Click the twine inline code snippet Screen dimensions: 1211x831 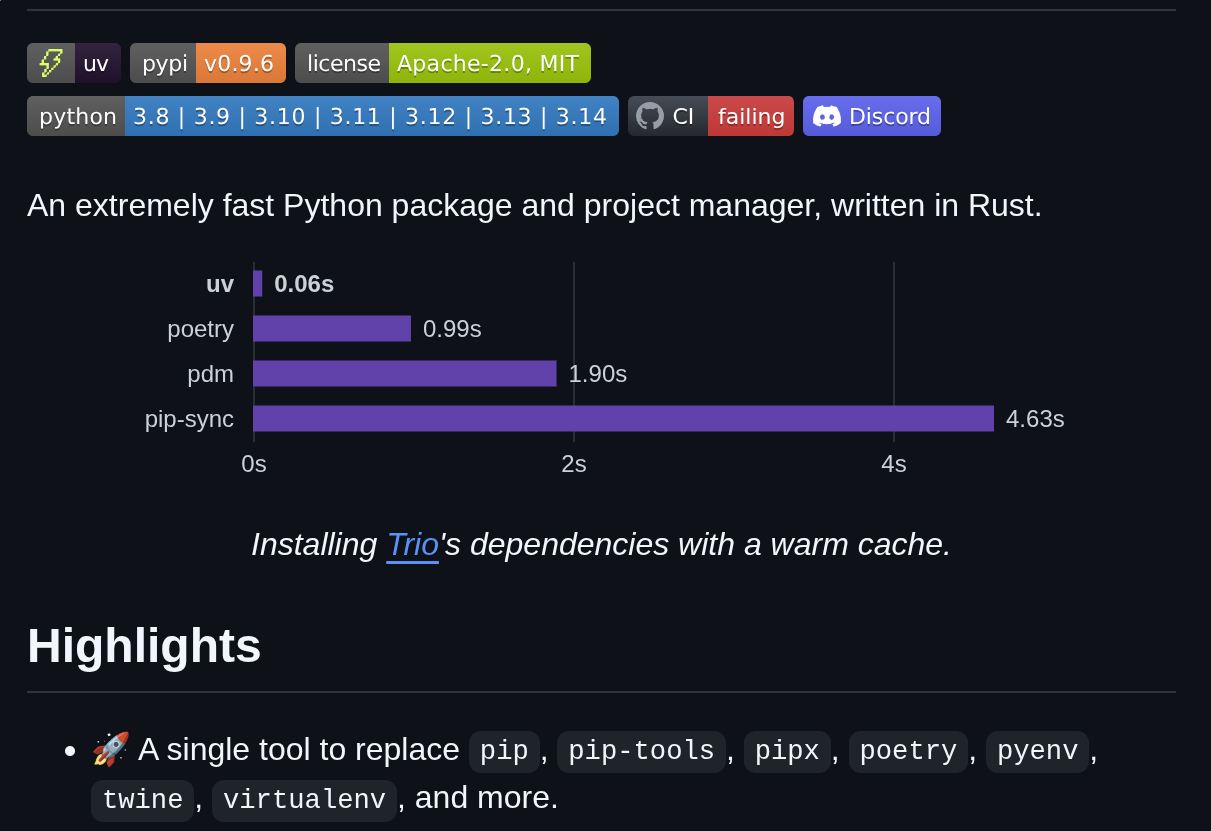tap(142, 800)
